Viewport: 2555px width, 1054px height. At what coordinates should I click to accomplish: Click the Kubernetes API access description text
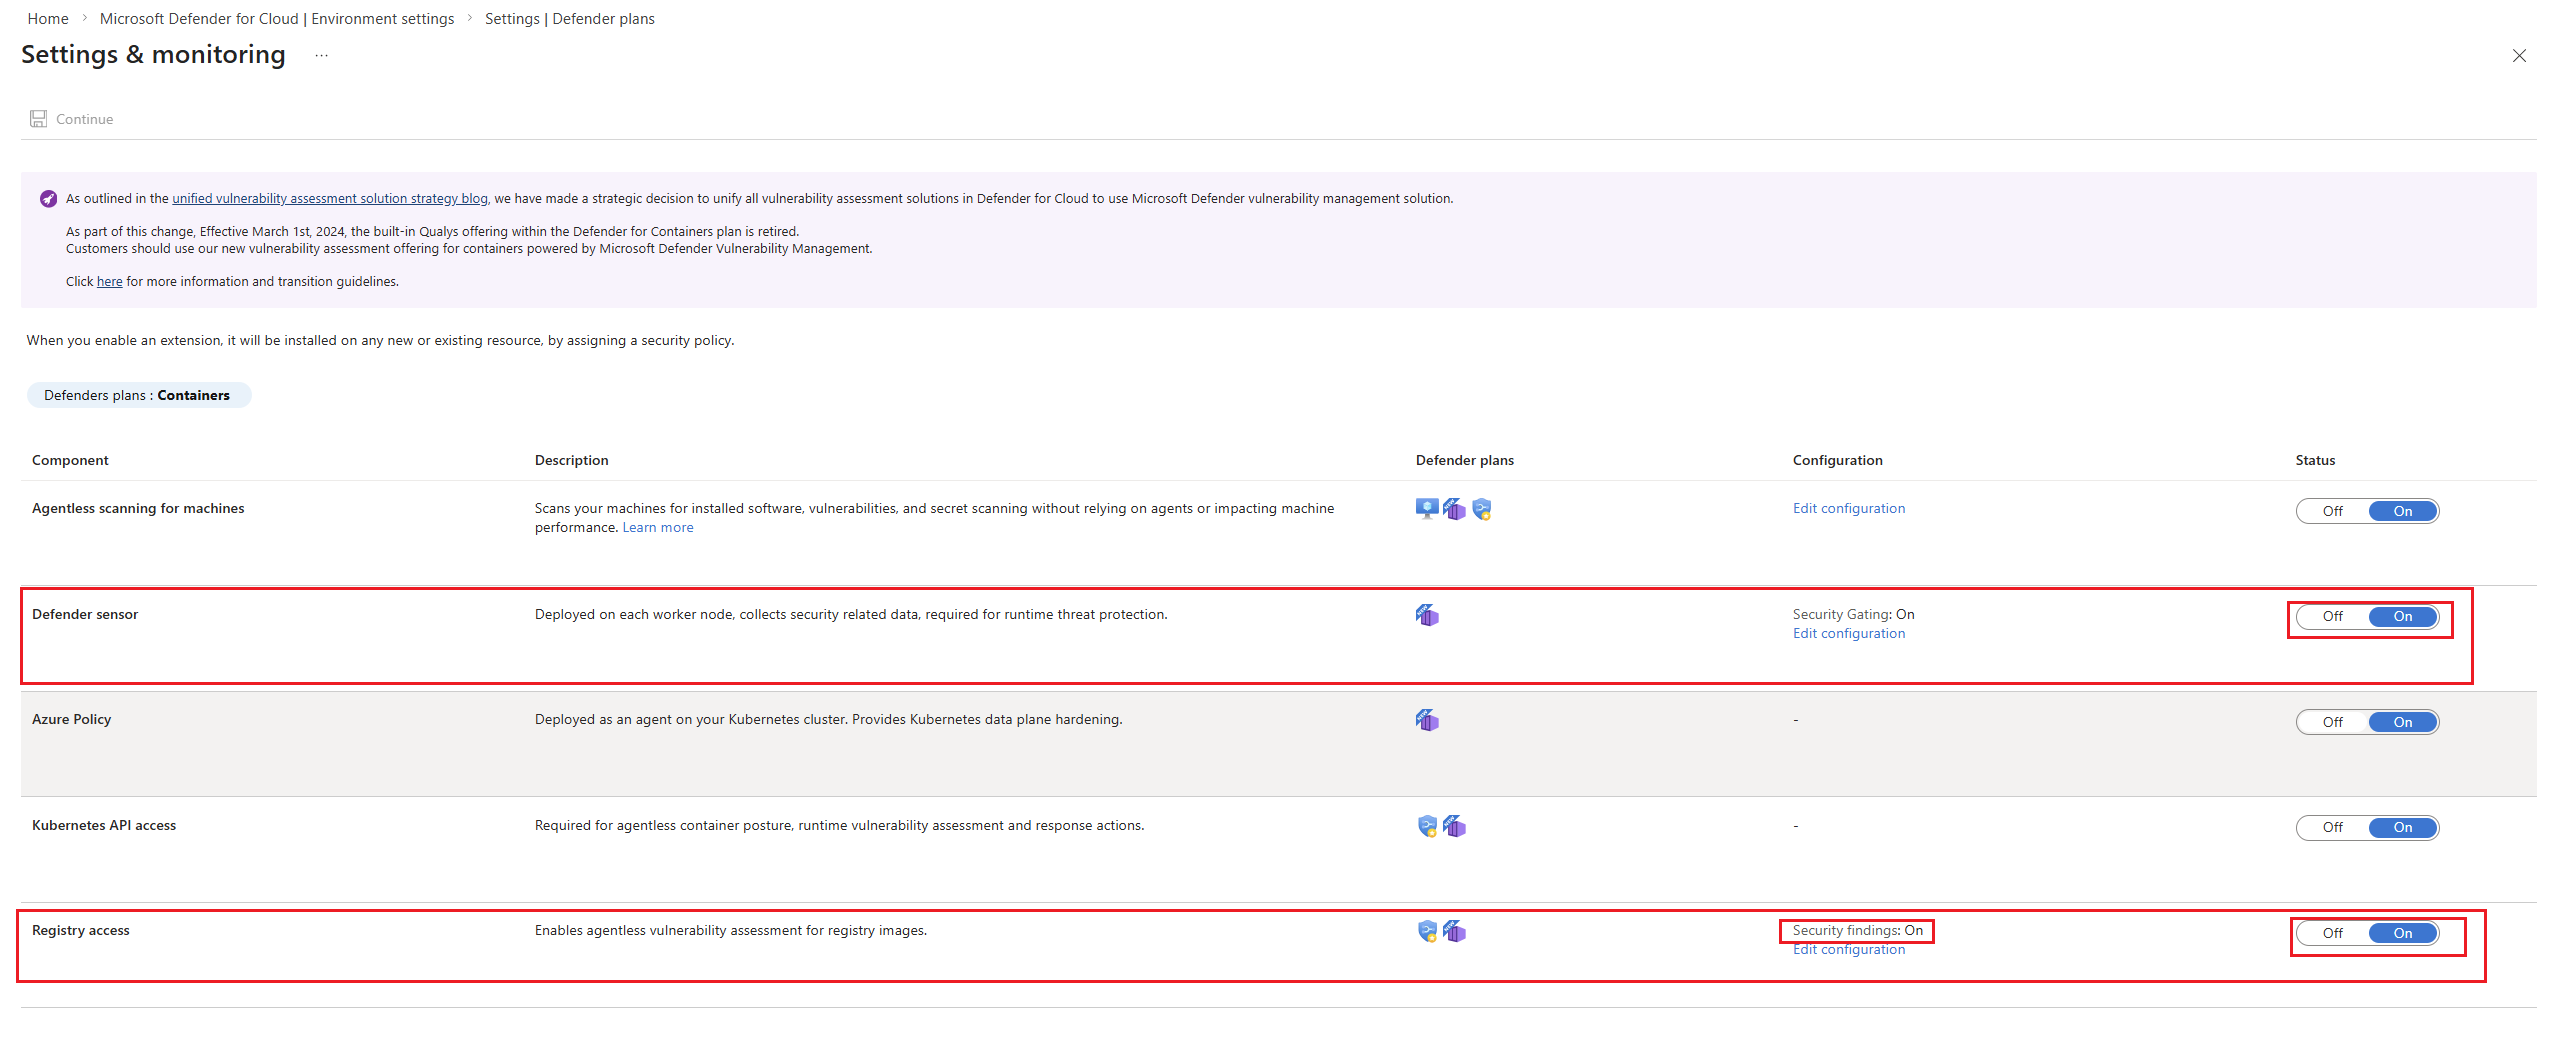pos(840,826)
